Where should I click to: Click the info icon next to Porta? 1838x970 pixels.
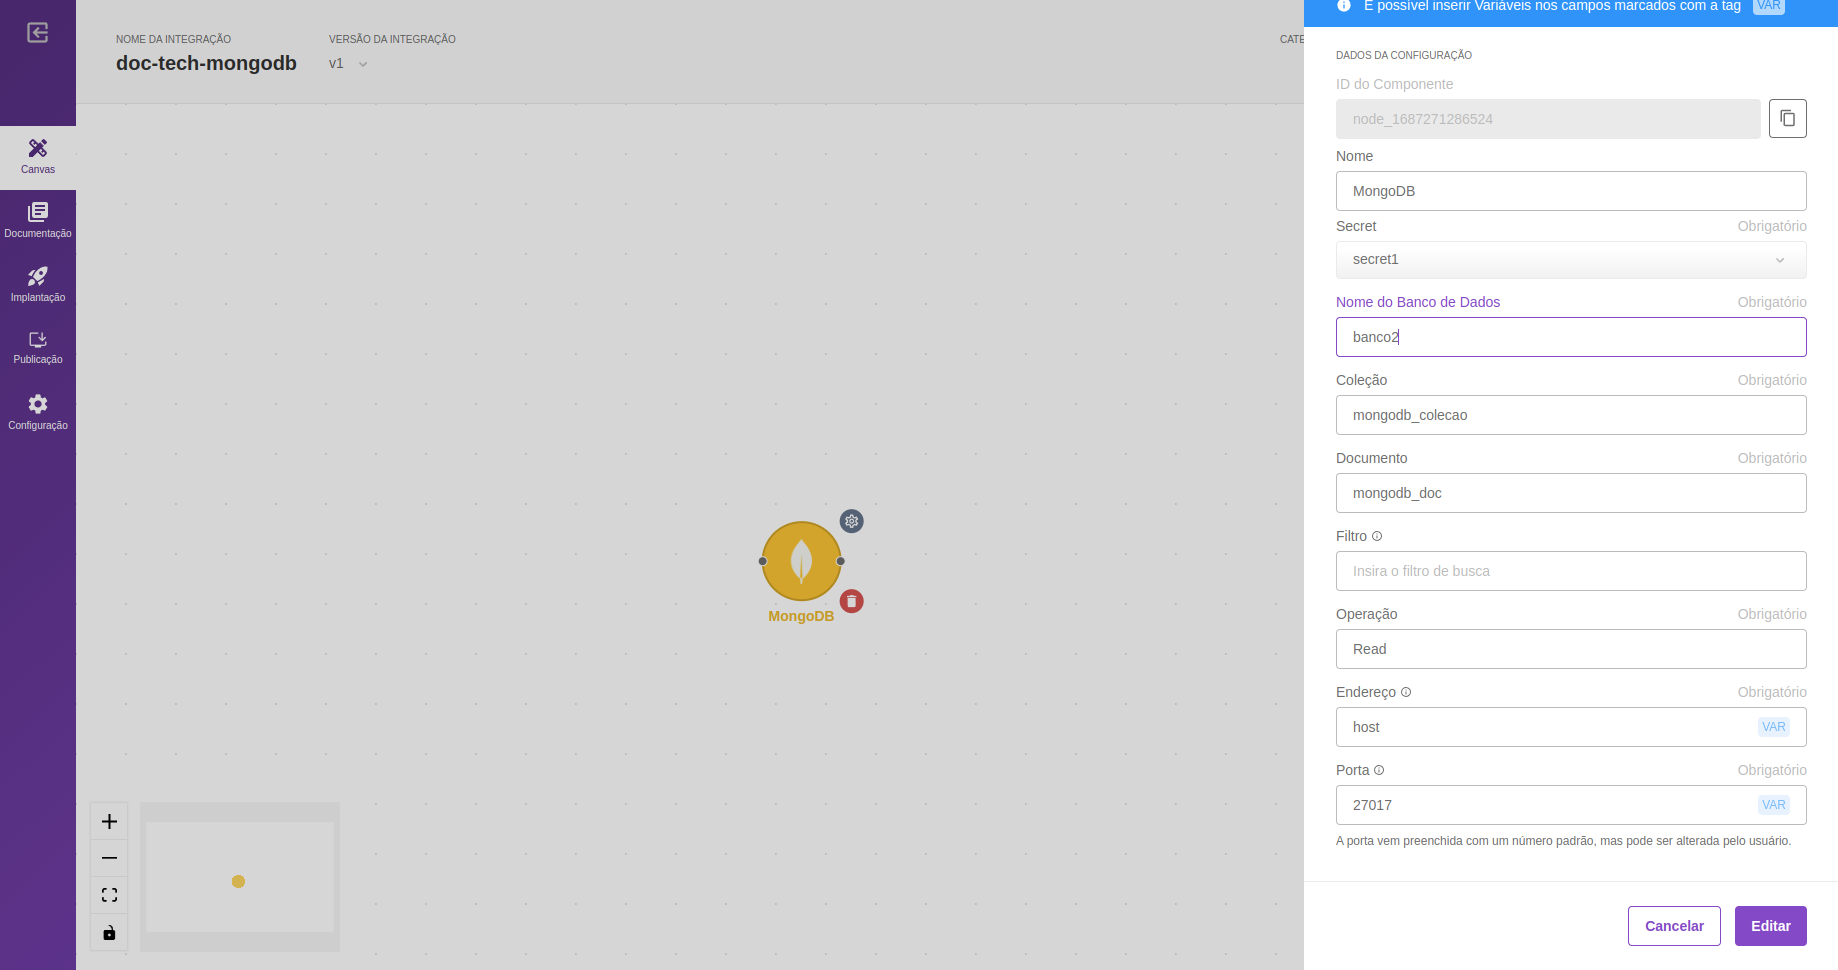[1379, 770]
